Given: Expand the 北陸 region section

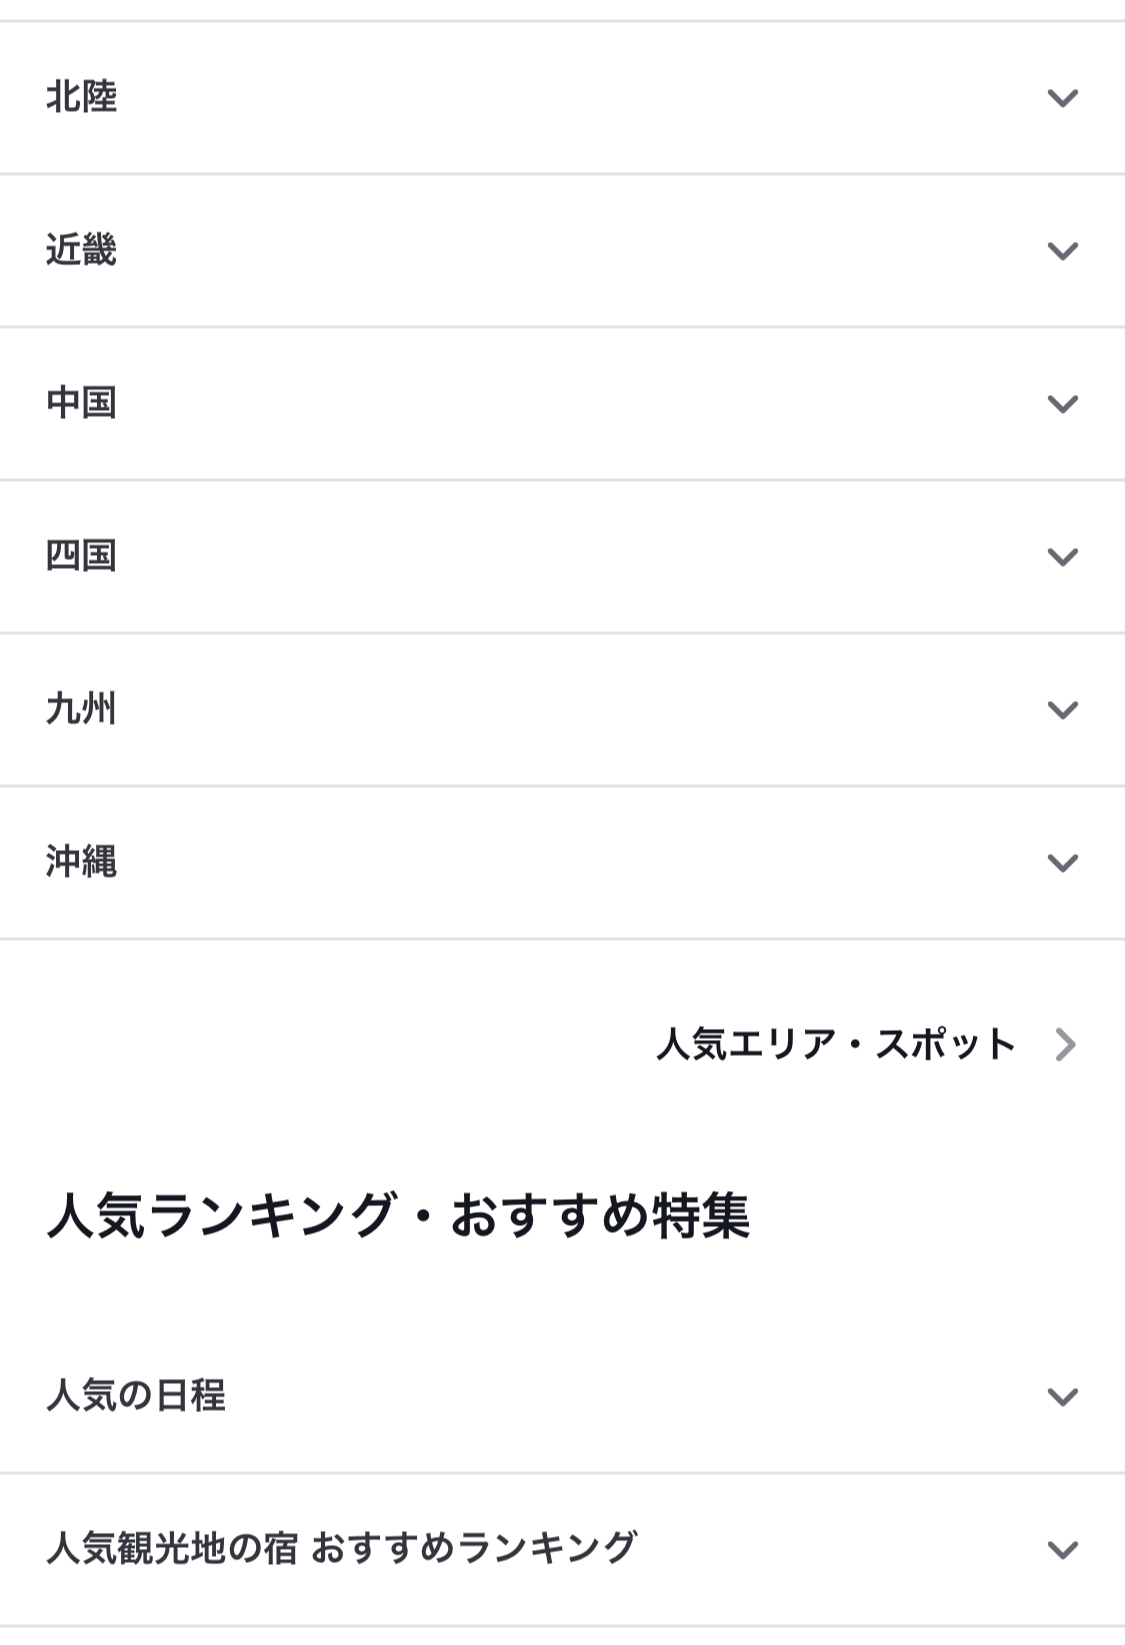Looking at the screenshot, I should pyautogui.click(x=82, y=98).
